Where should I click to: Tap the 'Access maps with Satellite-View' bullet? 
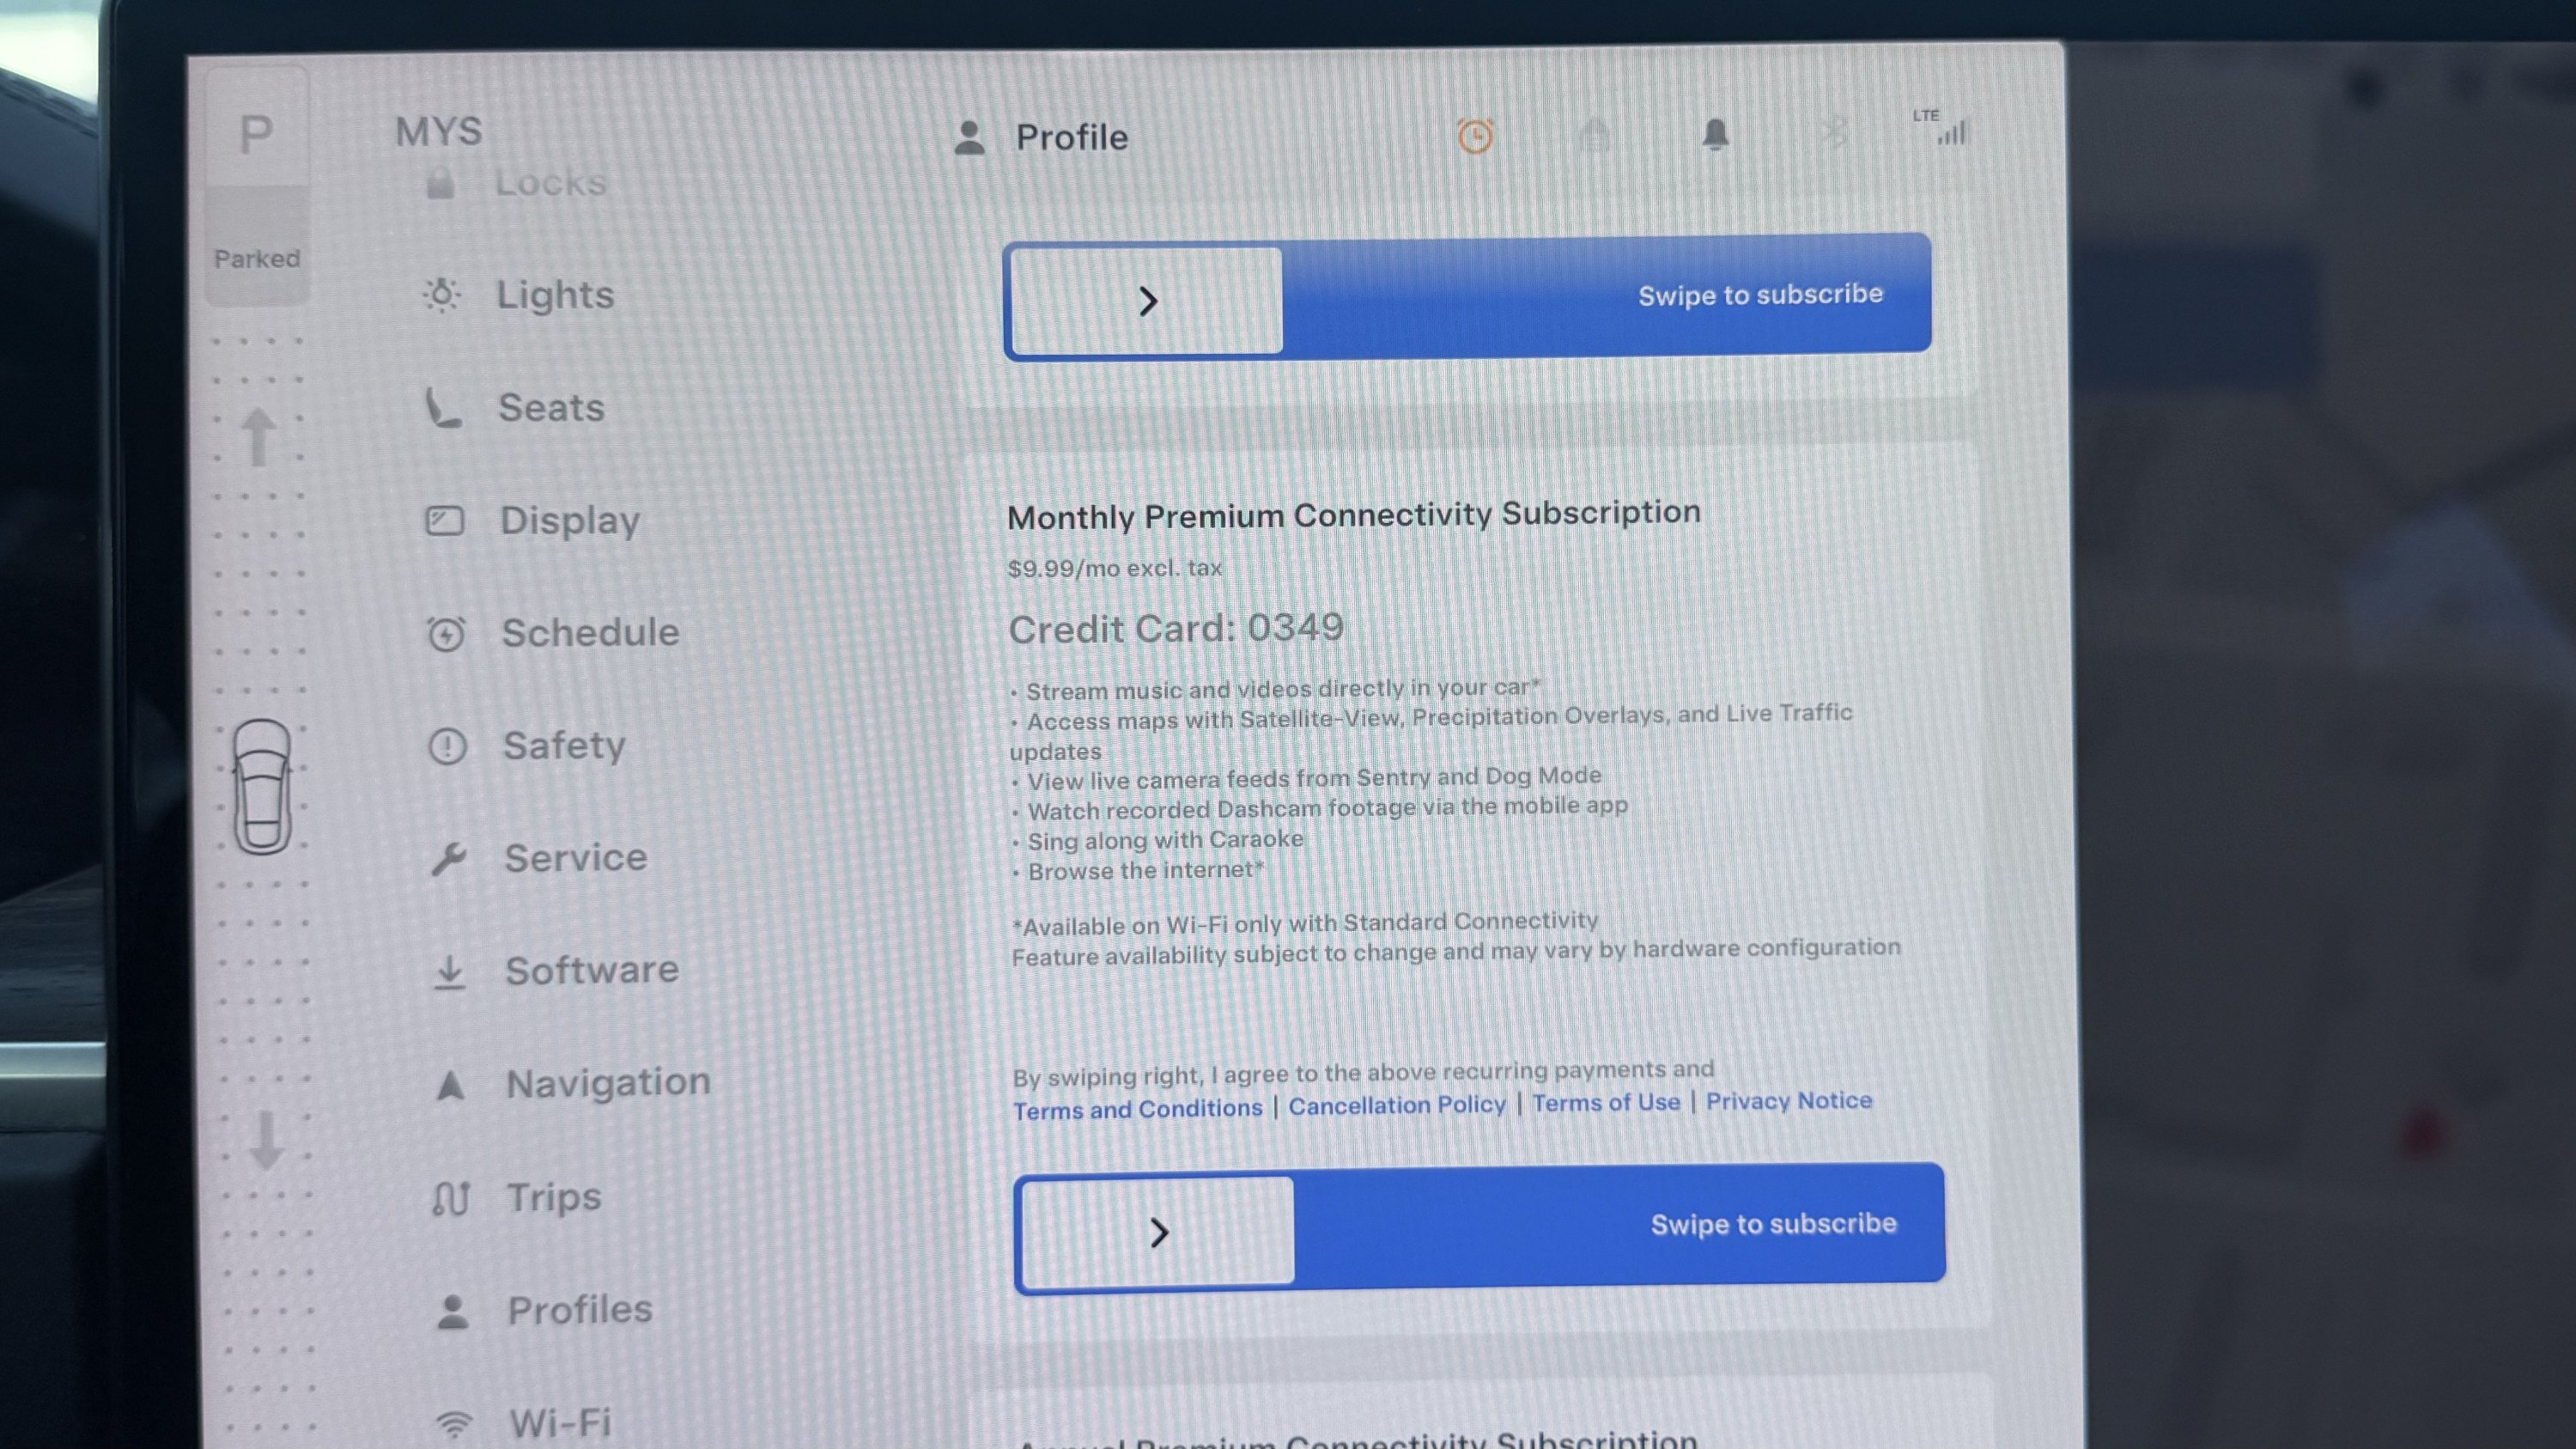tap(1431, 732)
